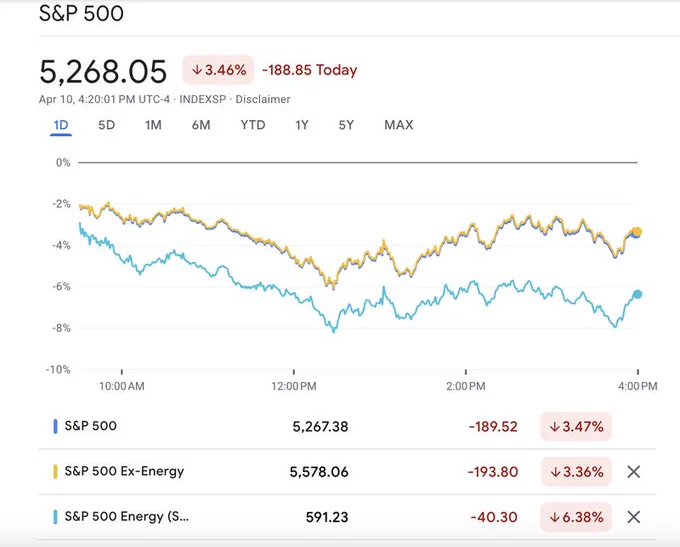Click the 6.38% down badge for Energy
The width and height of the screenshot is (680, 547).
576,517
